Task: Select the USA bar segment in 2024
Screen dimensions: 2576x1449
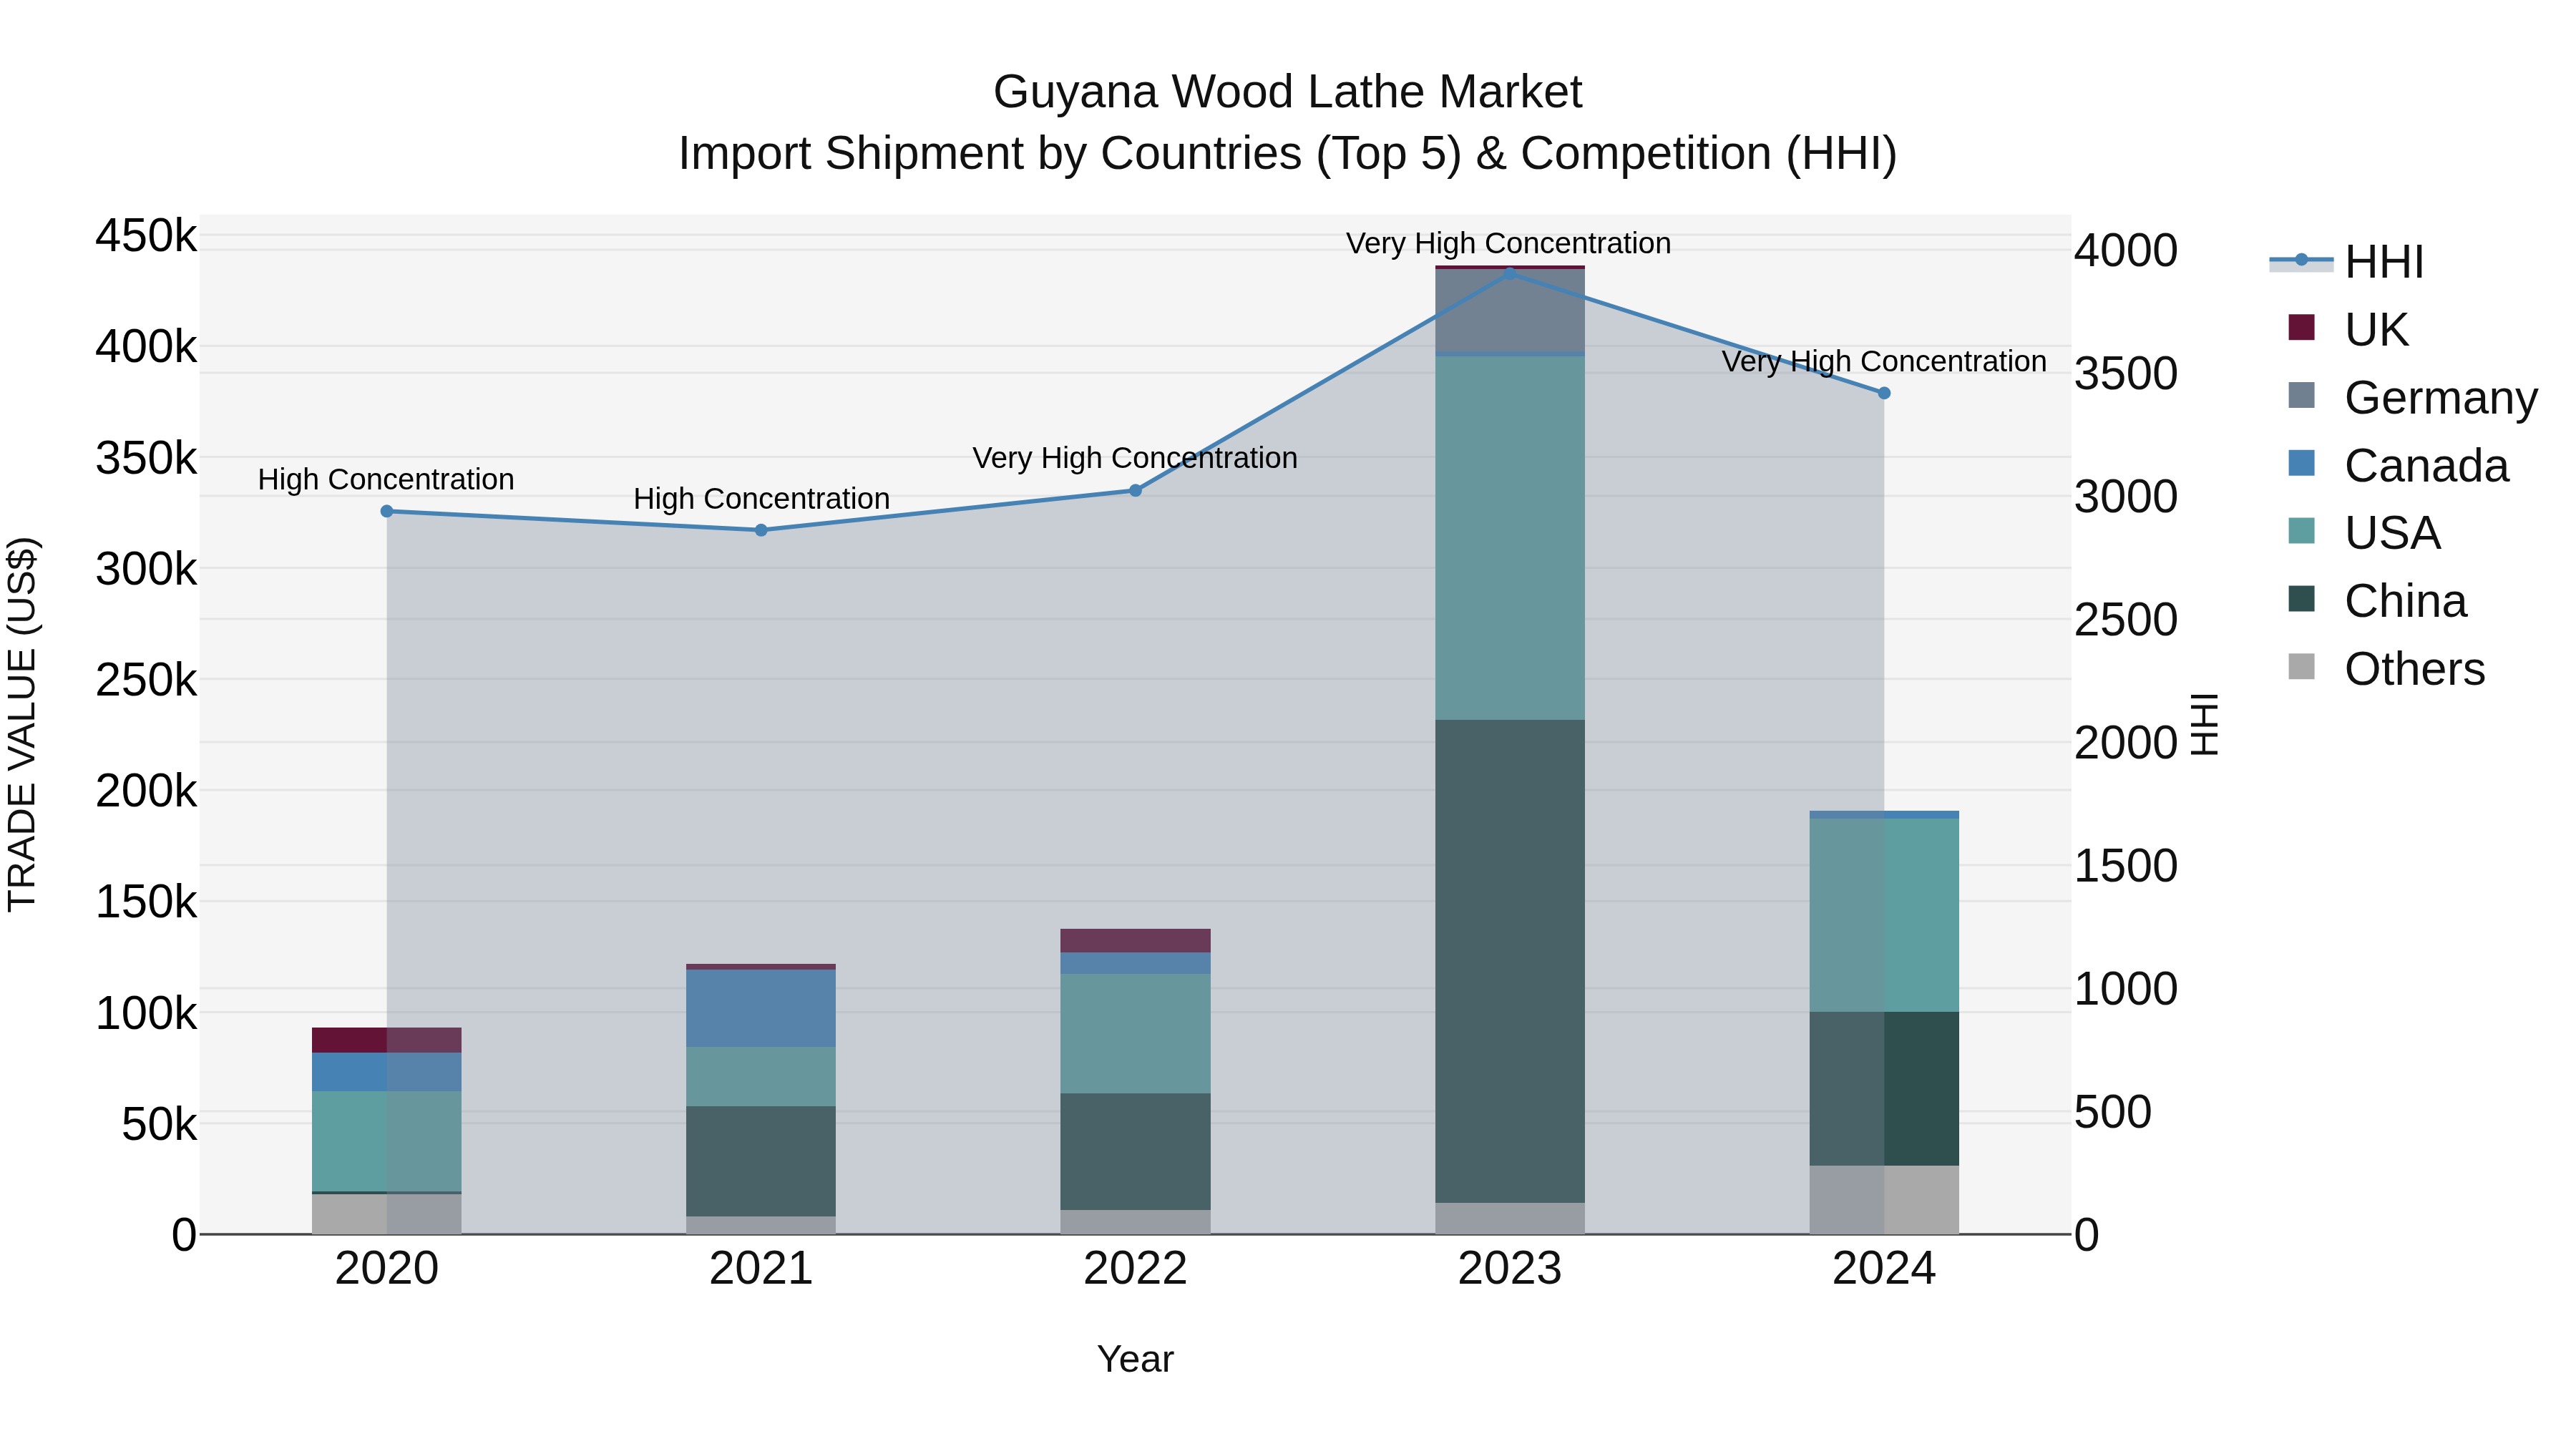Action: [1884, 915]
